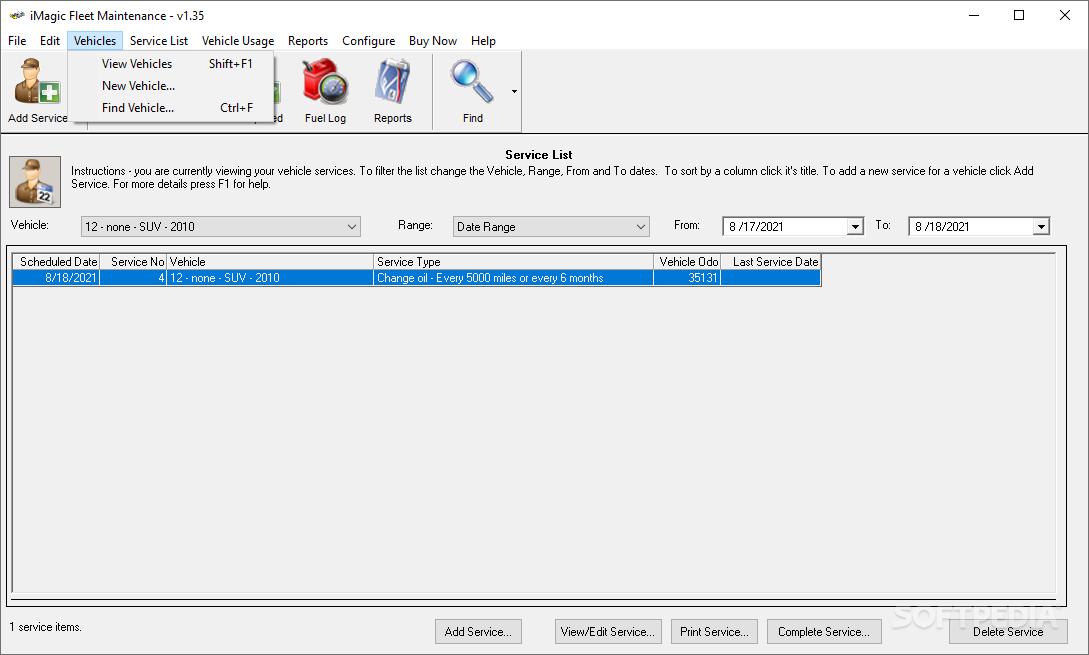This screenshot has height=655, width=1089.
Task: Open the From date picker arrow
Action: (x=855, y=226)
